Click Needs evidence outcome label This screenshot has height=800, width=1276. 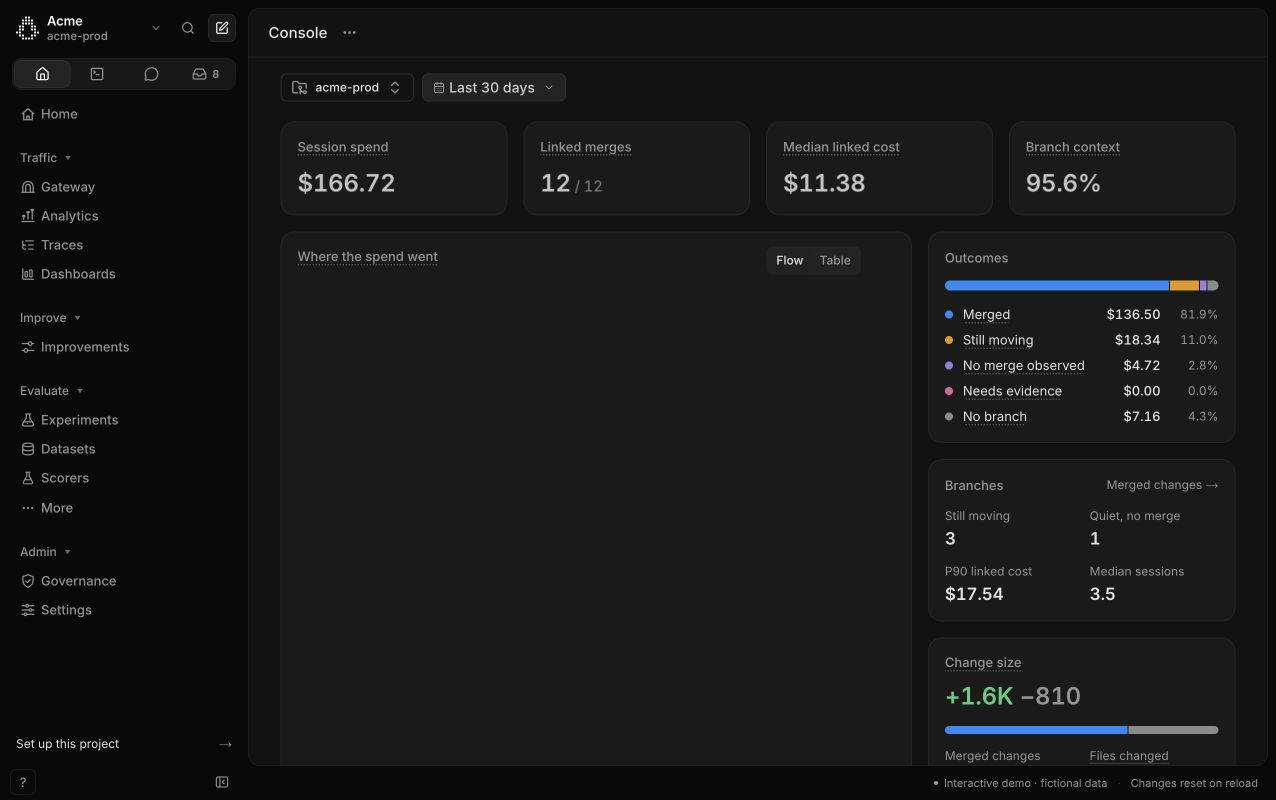pos(1012,391)
